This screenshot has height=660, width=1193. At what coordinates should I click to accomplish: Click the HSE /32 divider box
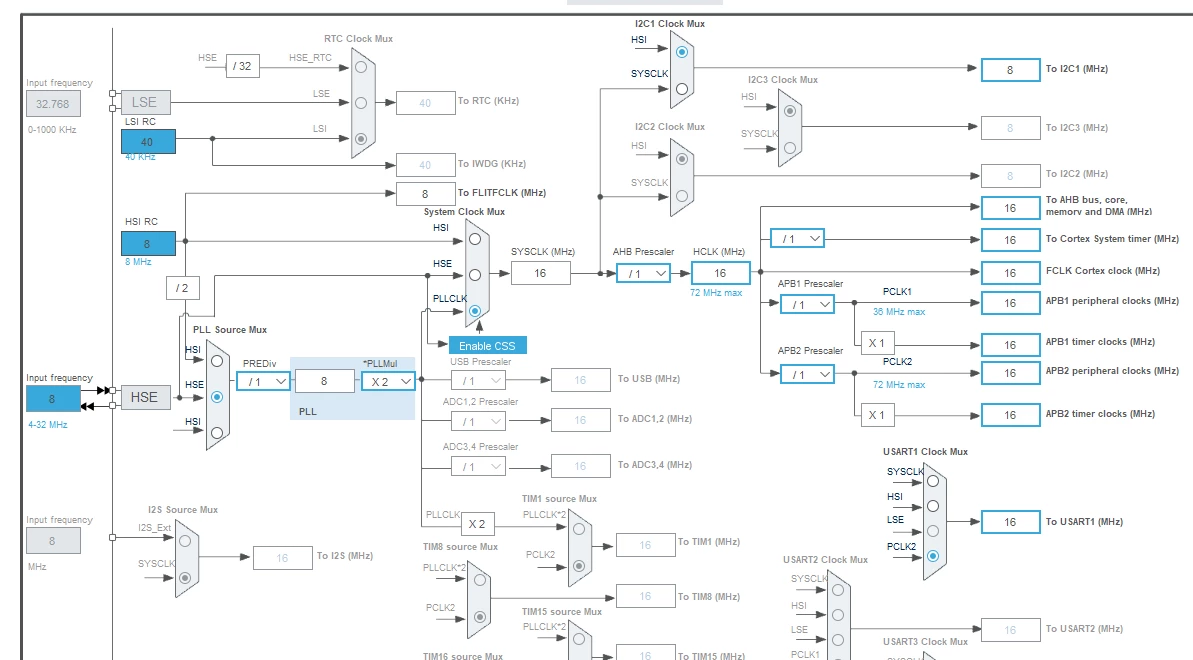[242, 66]
